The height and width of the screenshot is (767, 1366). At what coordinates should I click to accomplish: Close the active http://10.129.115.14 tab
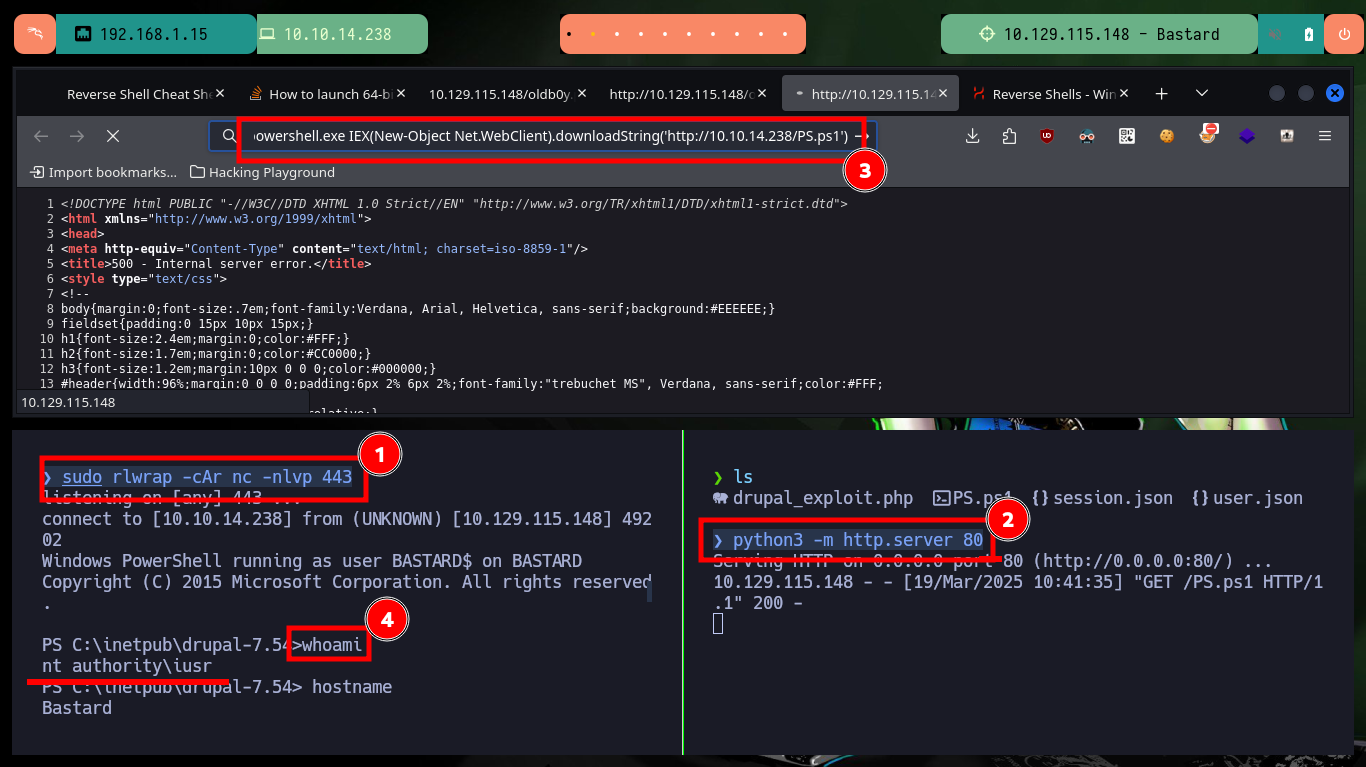pos(944,94)
